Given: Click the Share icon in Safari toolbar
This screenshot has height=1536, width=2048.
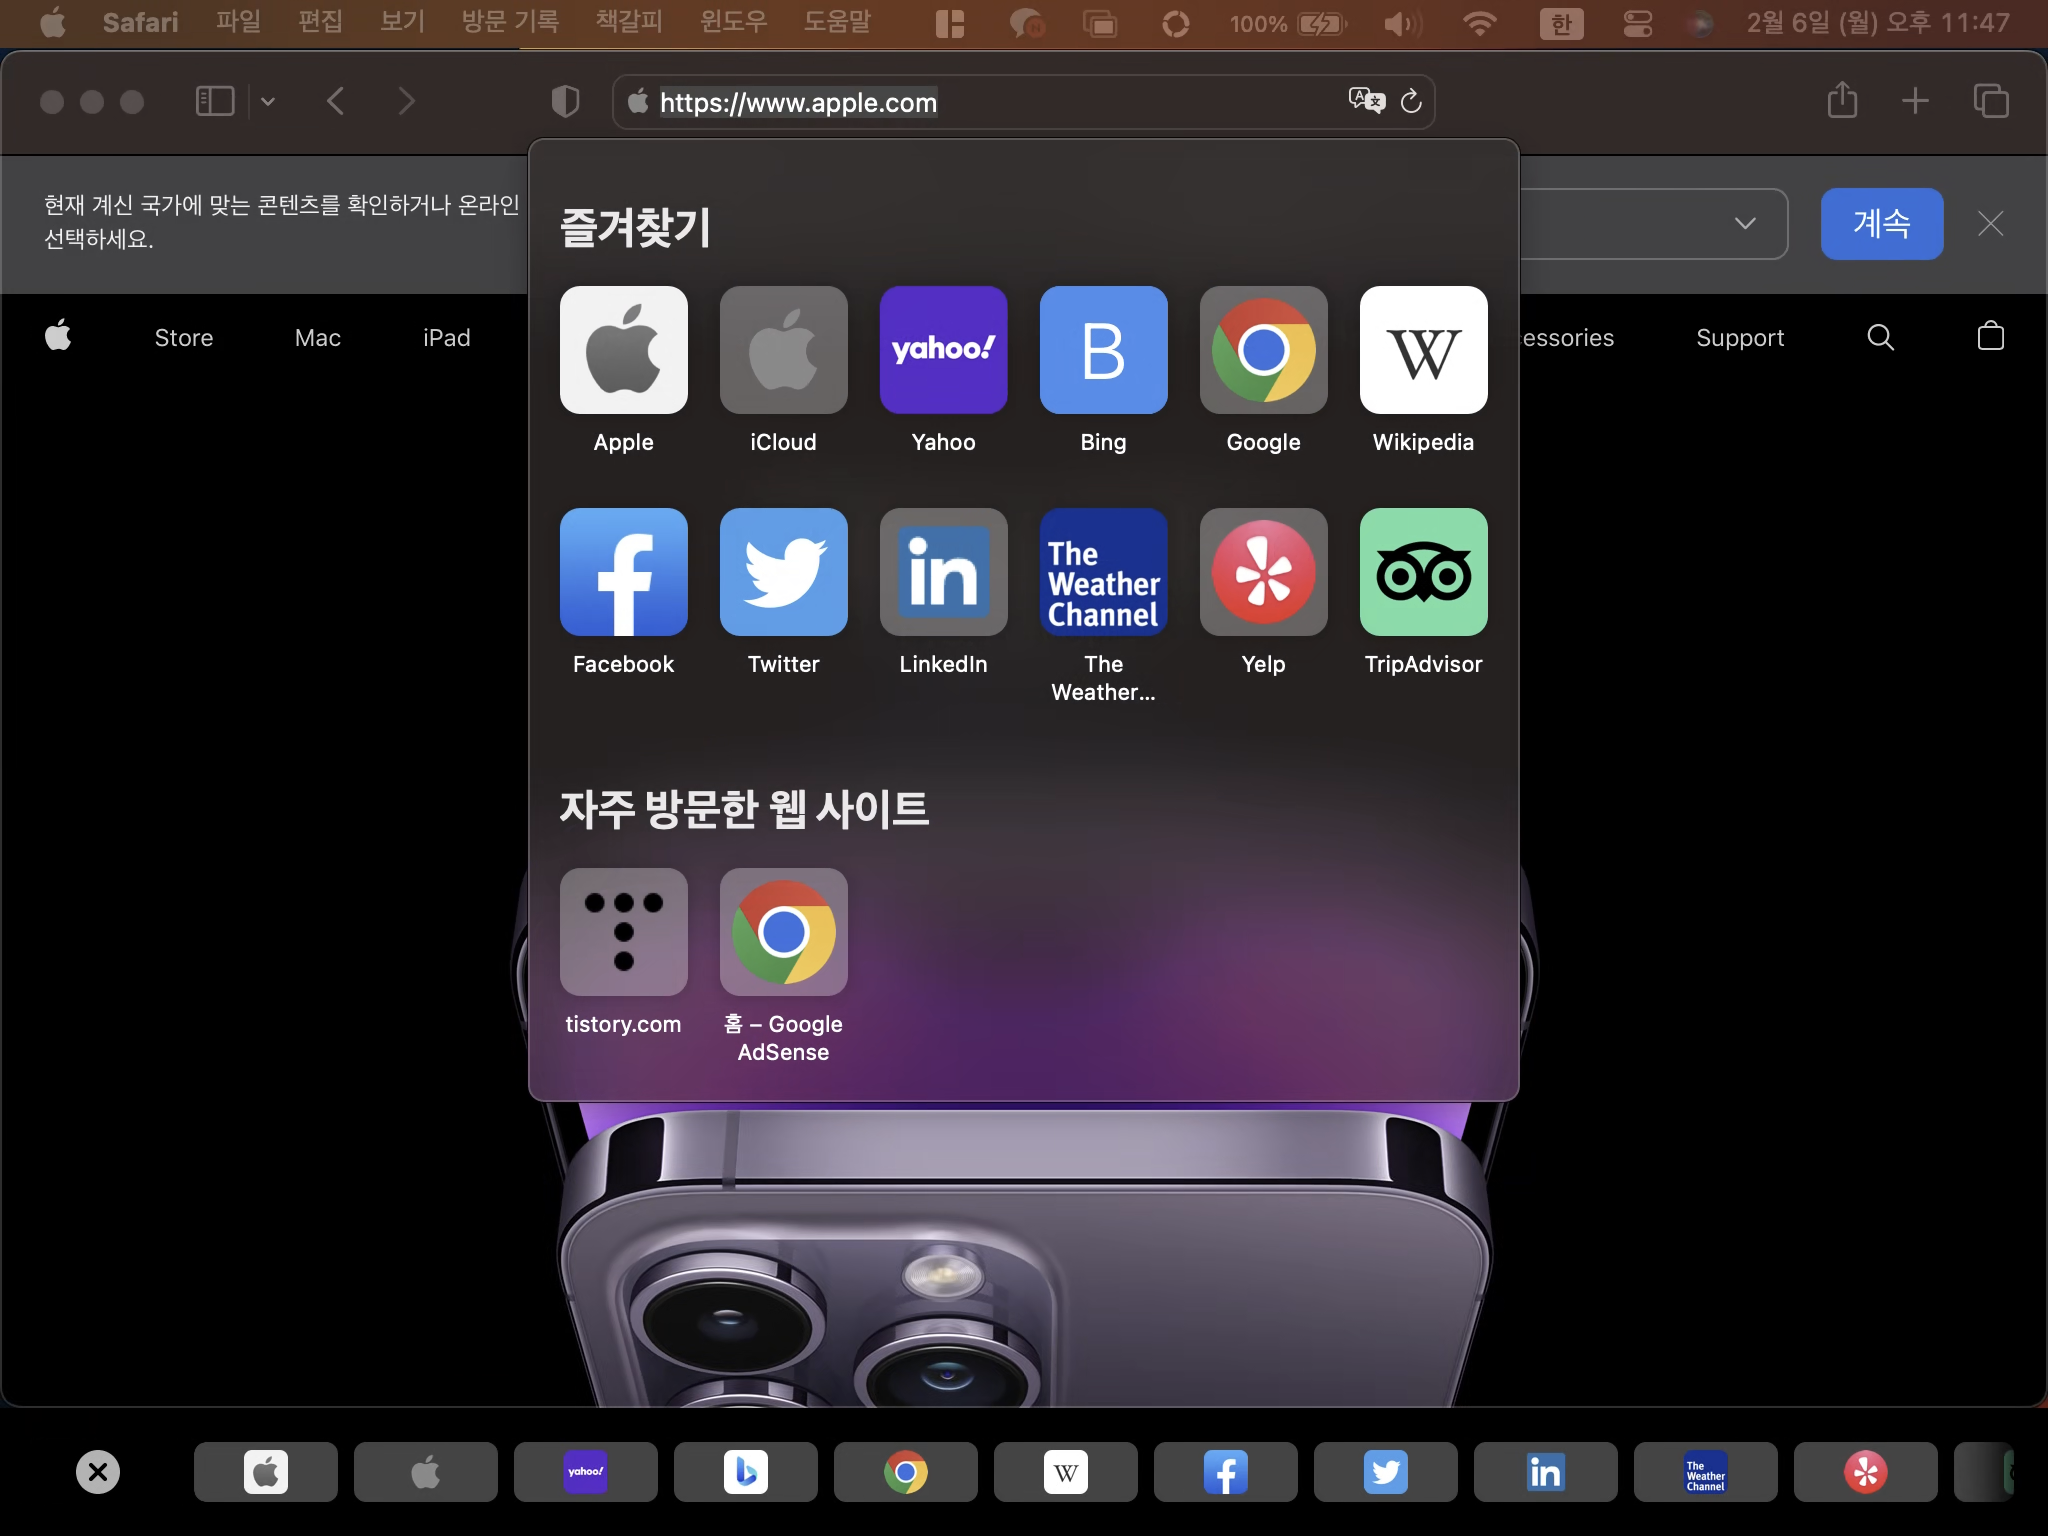Looking at the screenshot, I should pos(1841,101).
